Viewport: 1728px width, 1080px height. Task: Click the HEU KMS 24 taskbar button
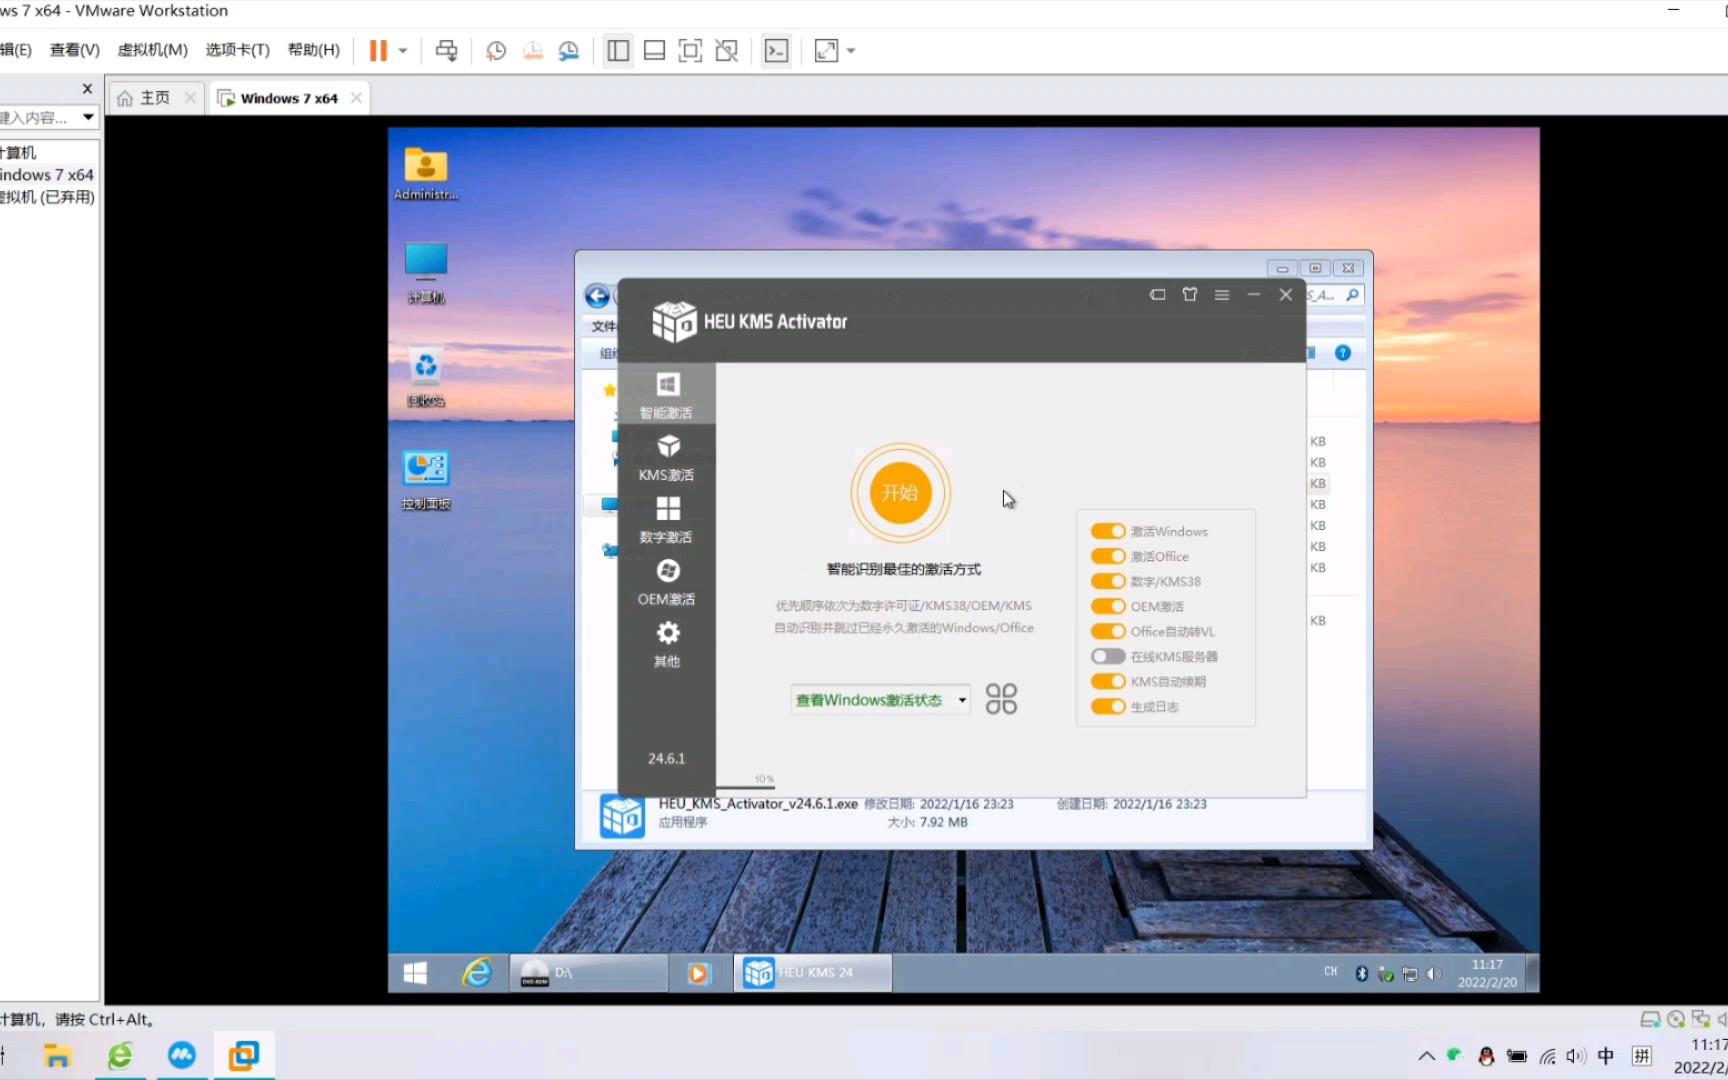click(813, 972)
